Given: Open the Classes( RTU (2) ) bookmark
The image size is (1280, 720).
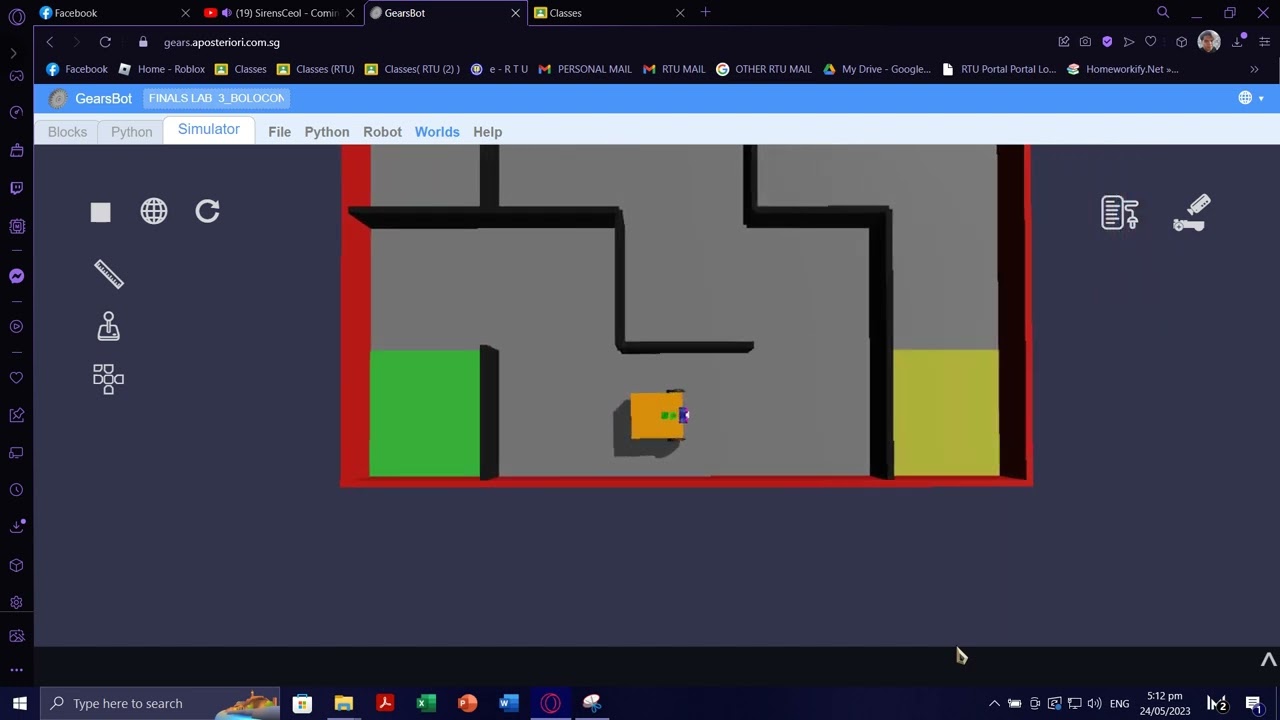Looking at the screenshot, I should [412, 69].
